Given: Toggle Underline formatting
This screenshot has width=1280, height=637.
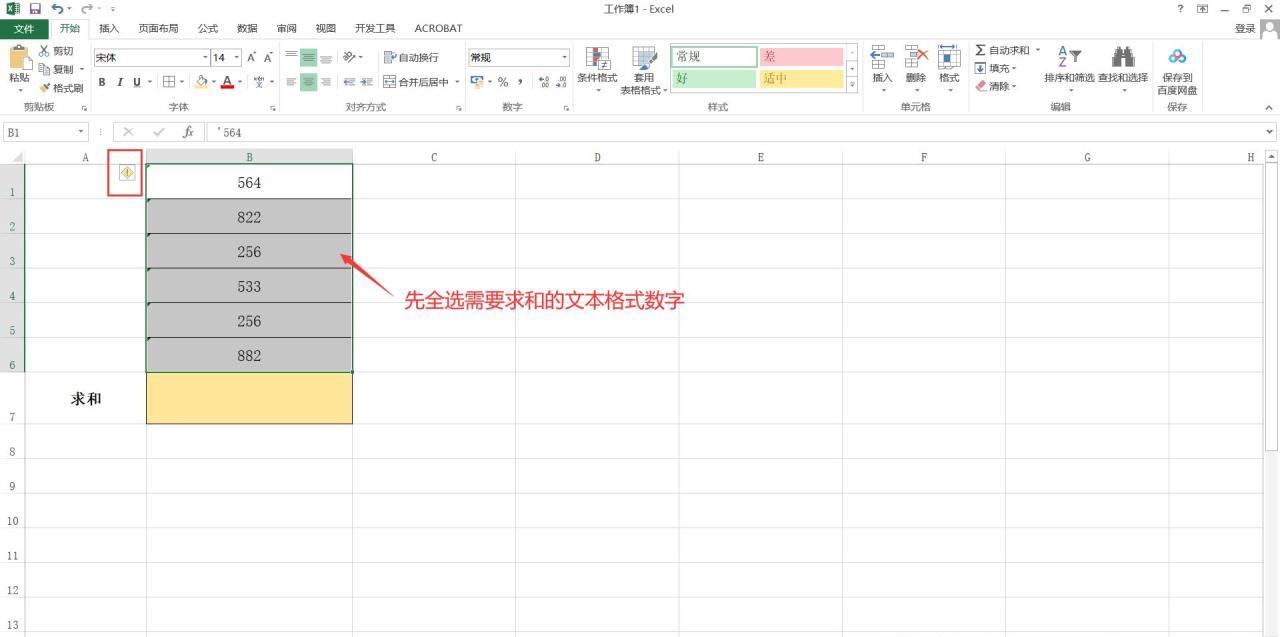Looking at the screenshot, I should point(136,82).
